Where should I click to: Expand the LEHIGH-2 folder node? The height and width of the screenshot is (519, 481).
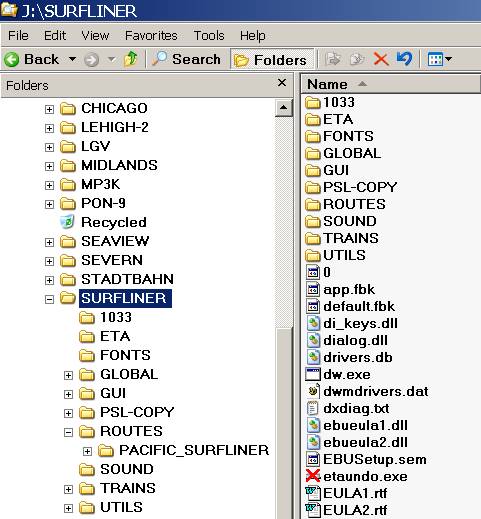point(49,128)
